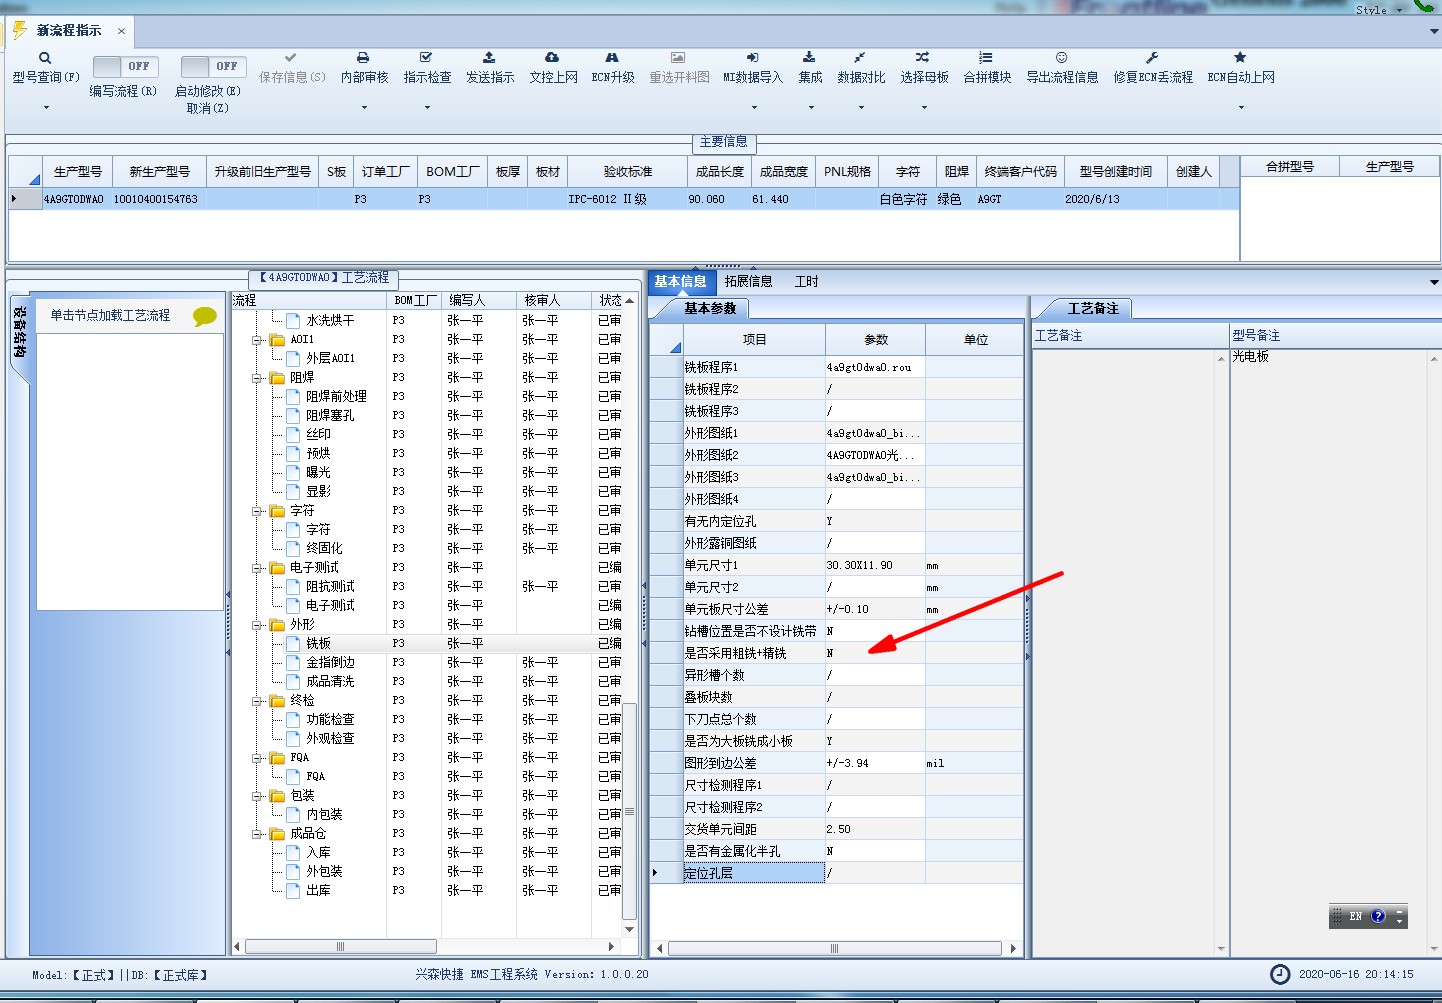Screen dimensions: 1442x1003
Task: Click the yellow speech bubble icon
Action: (x=205, y=316)
